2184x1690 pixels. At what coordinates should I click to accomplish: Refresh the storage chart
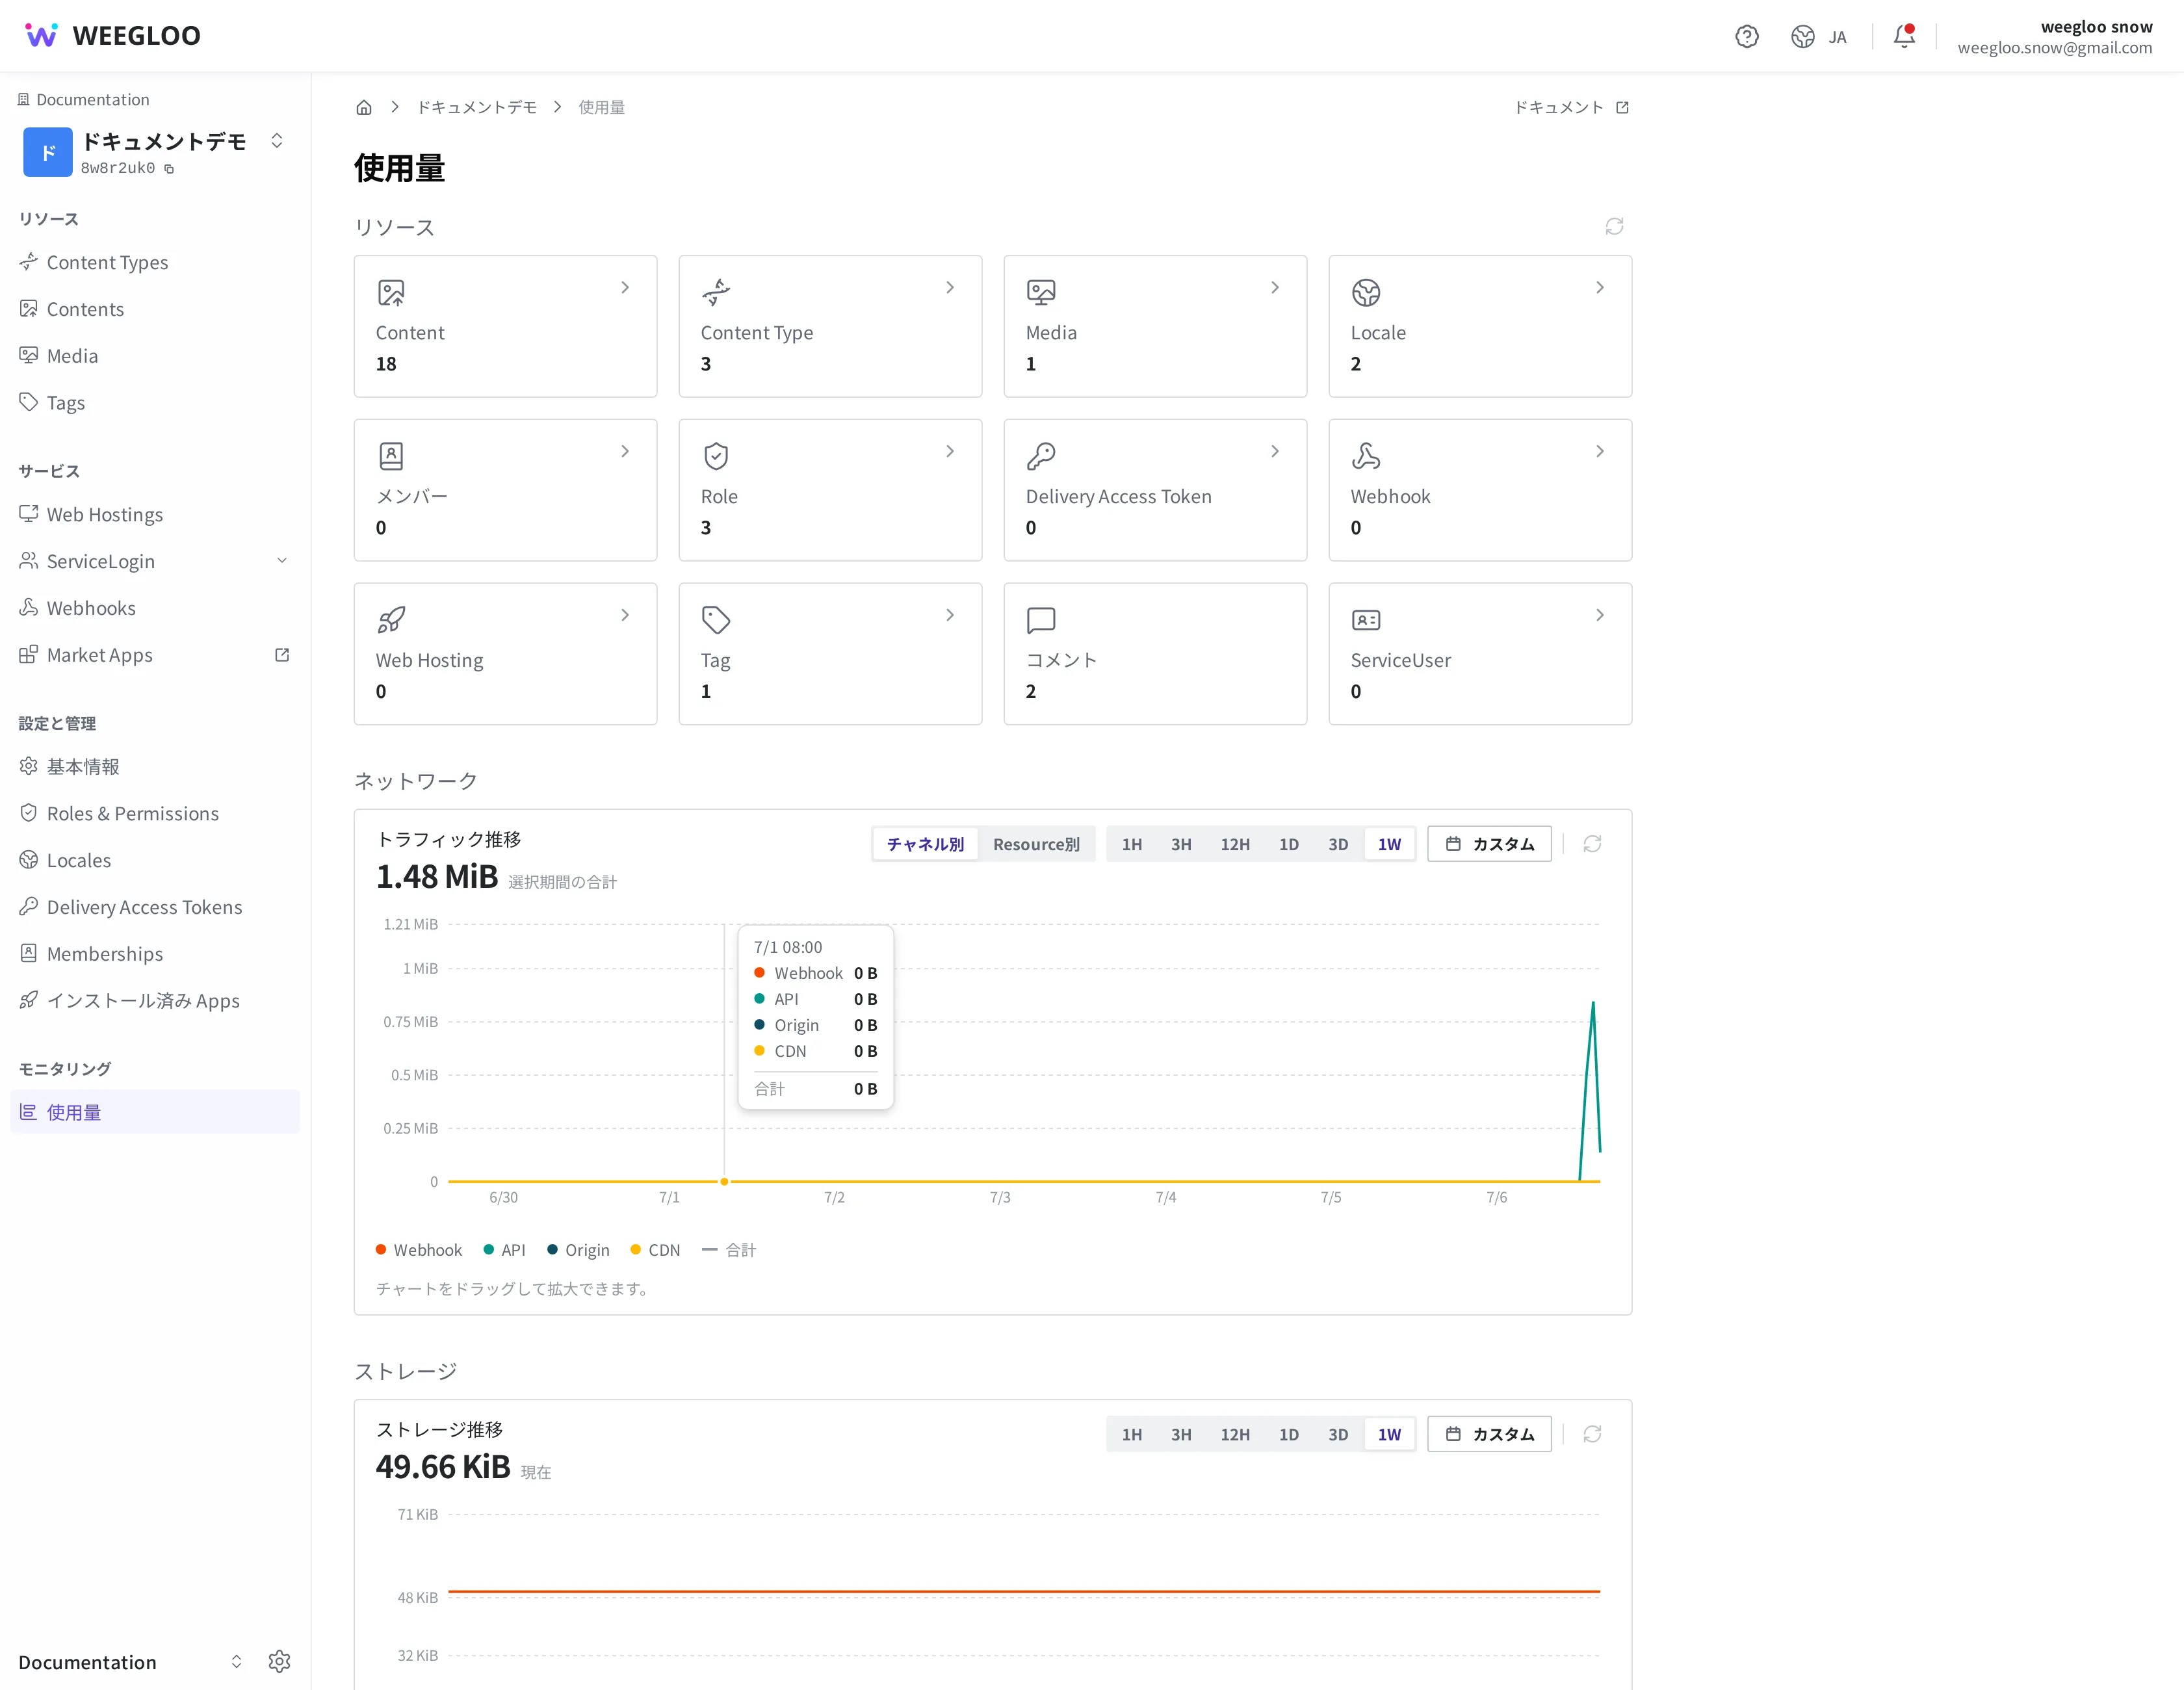click(1592, 1434)
